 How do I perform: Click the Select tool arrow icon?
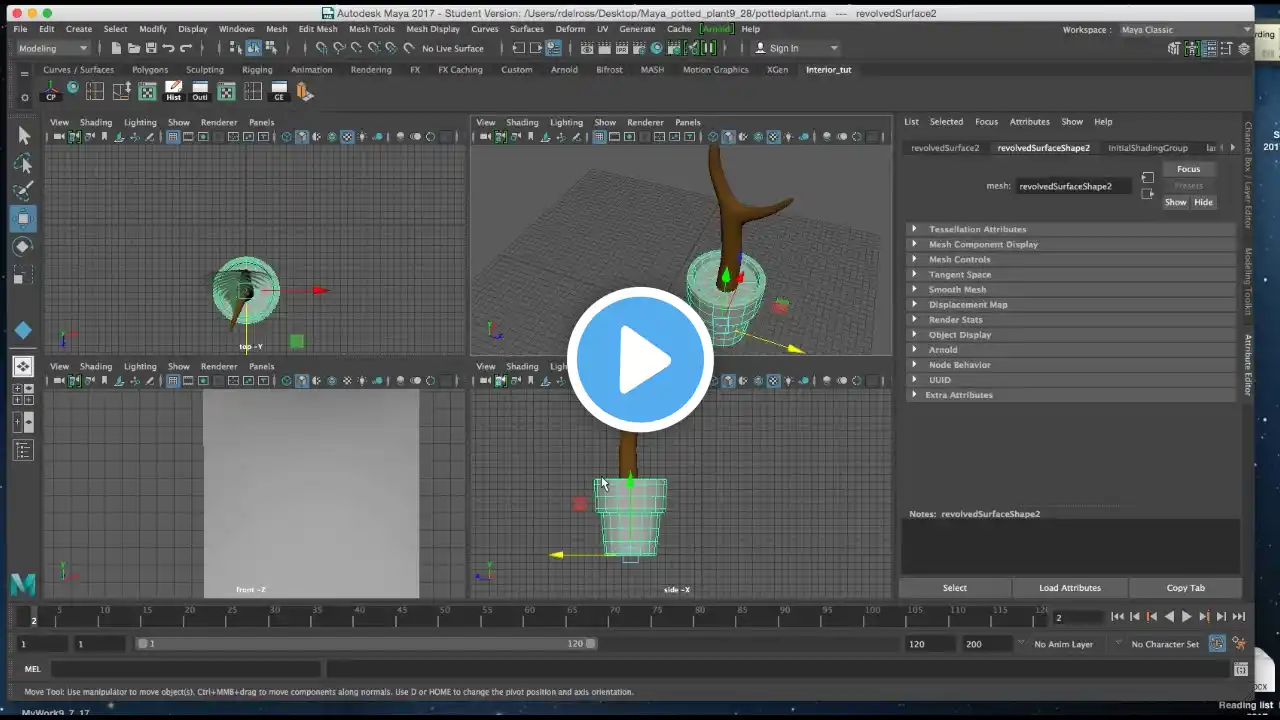(23, 136)
